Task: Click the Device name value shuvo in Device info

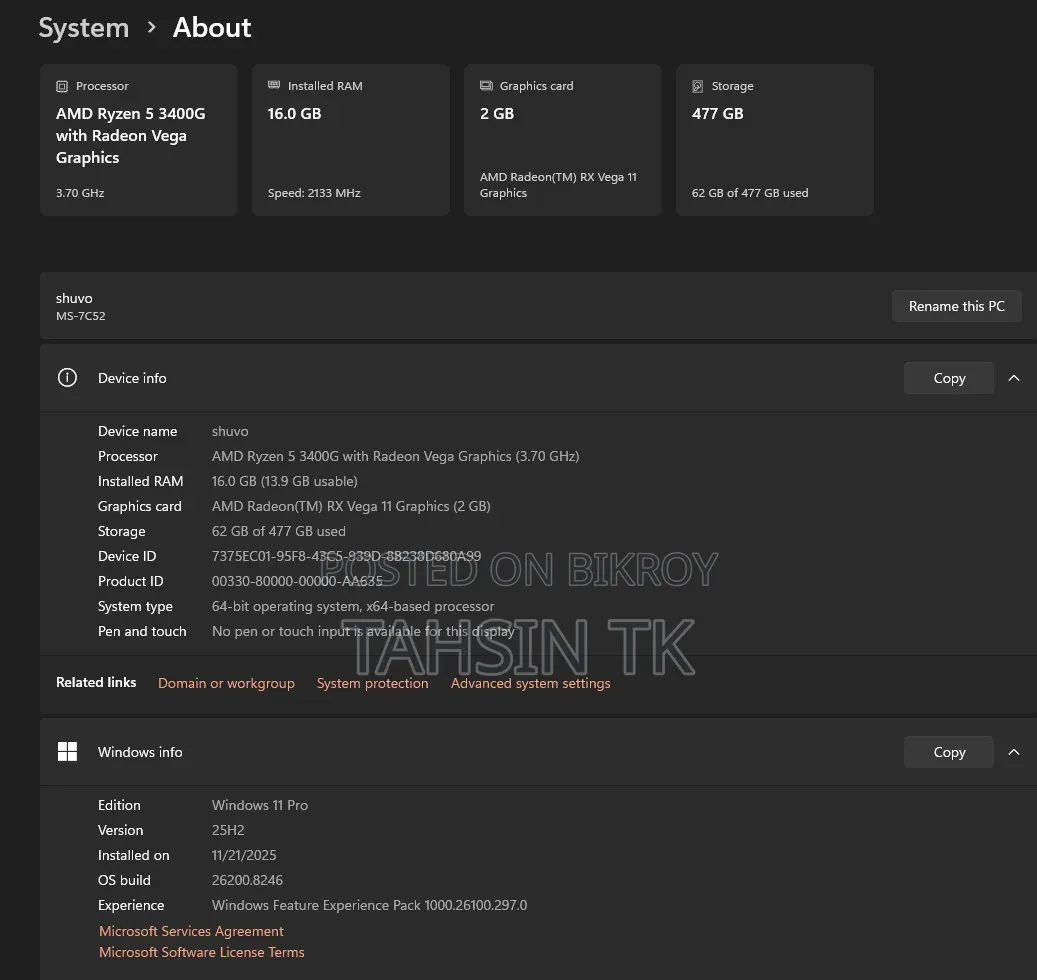Action: click(x=230, y=431)
